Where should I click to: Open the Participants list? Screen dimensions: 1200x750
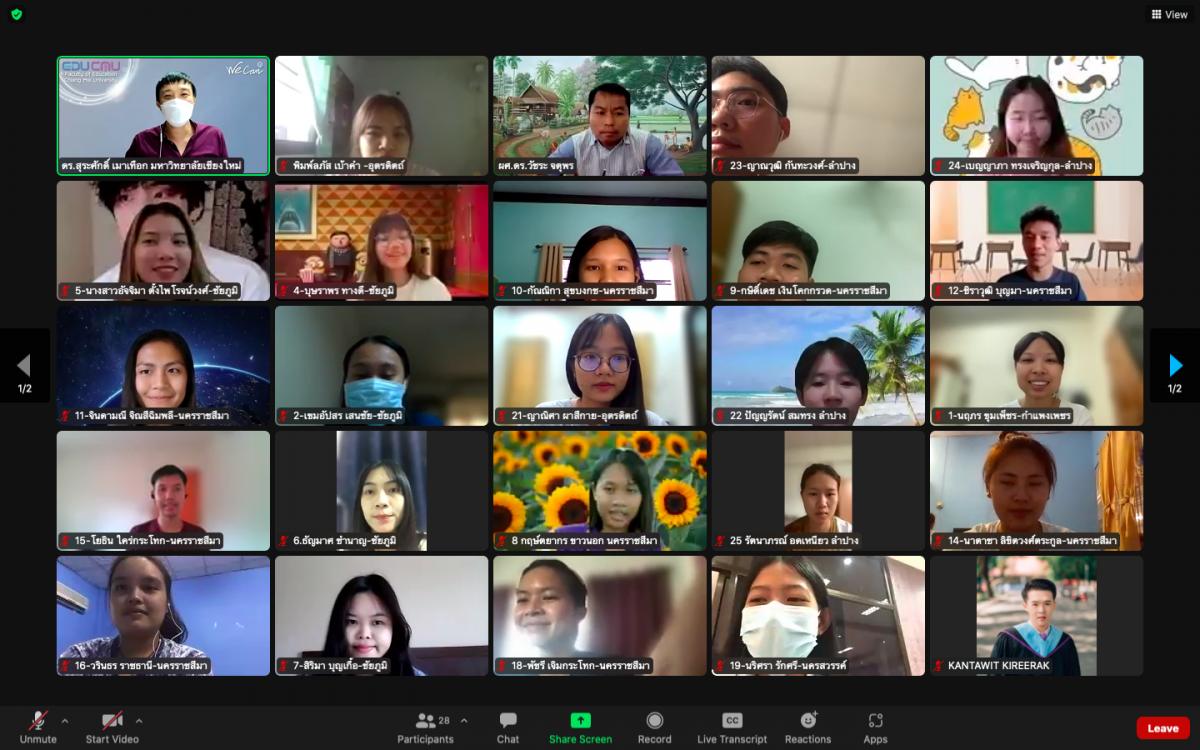tap(426, 727)
